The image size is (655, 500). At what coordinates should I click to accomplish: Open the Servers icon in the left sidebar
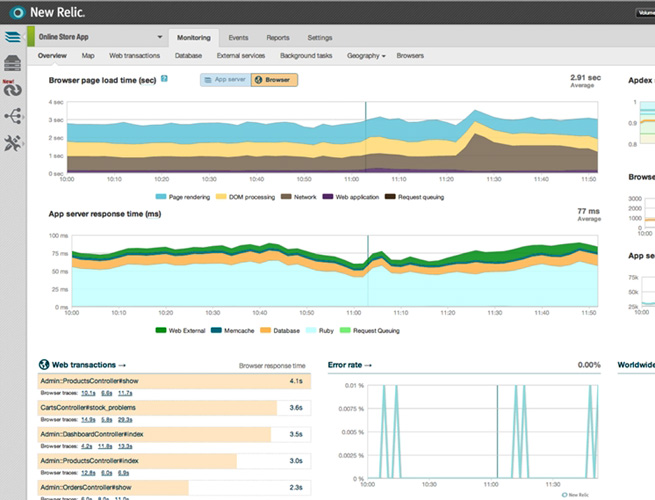coord(13,63)
